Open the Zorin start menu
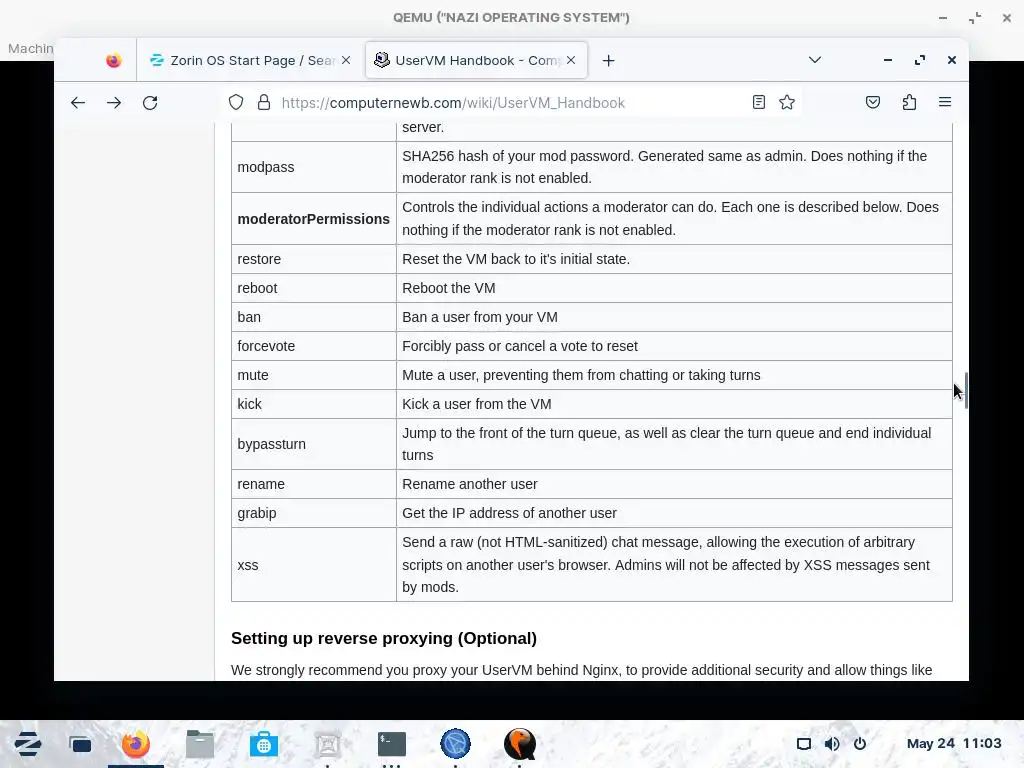 27,744
